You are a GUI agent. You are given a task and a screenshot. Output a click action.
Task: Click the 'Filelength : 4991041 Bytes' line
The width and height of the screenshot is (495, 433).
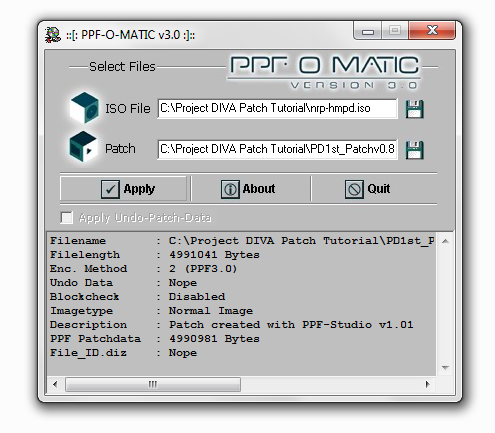point(155,255)
